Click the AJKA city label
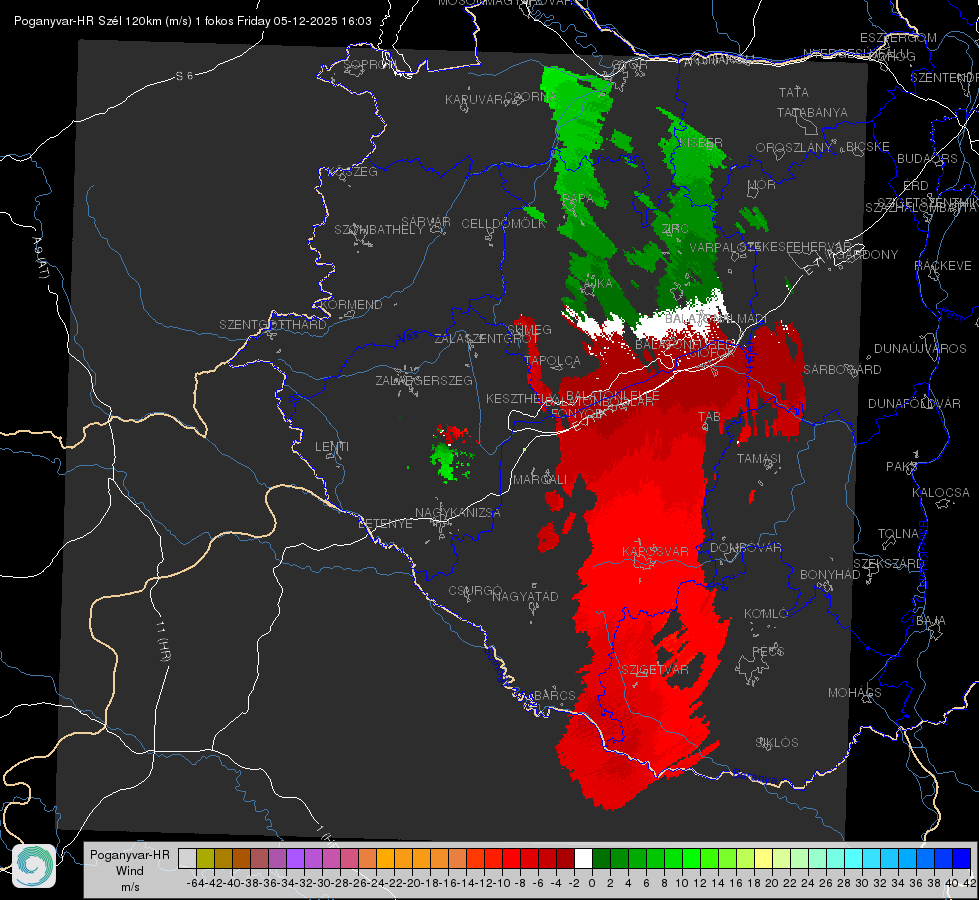The image size is (979, 900). (598, 283)
